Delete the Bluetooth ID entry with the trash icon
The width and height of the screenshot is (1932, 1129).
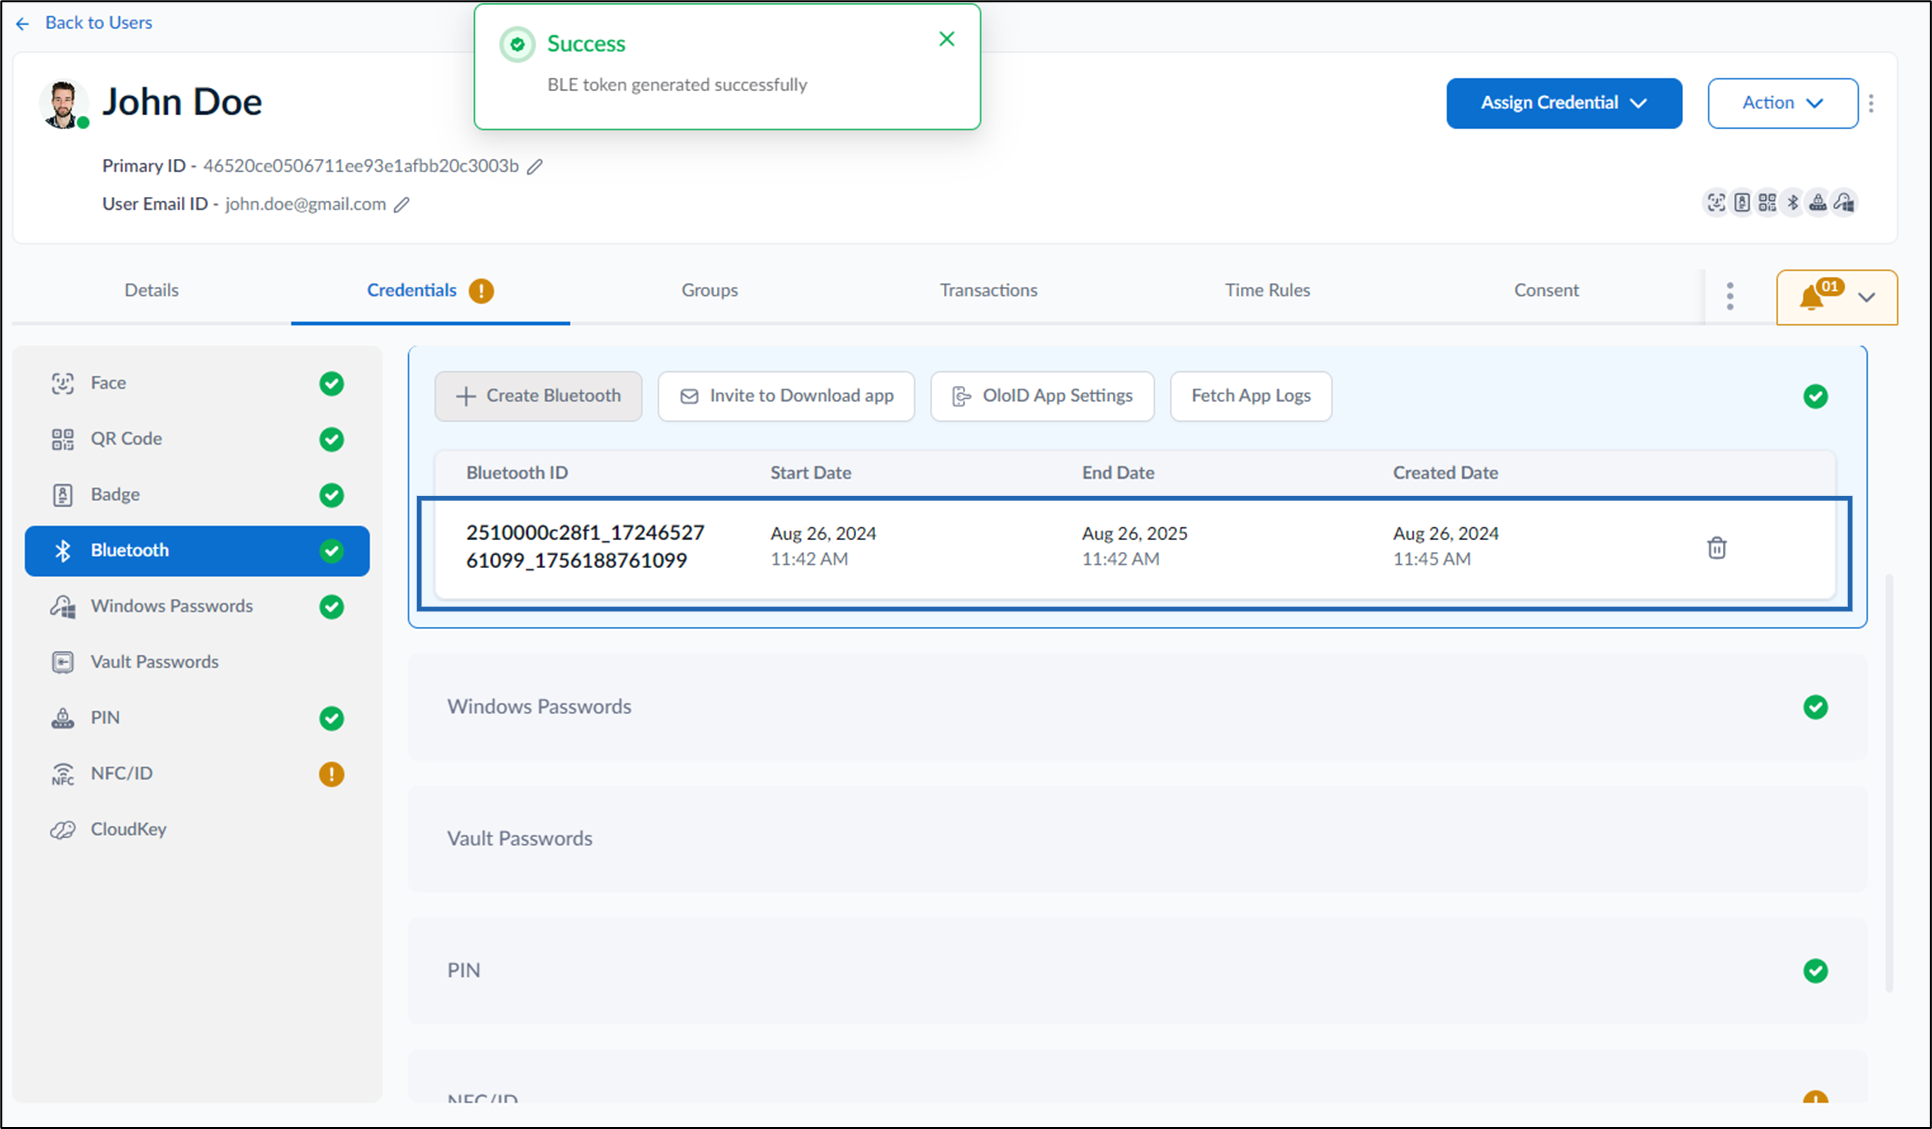click(1716, 547)
